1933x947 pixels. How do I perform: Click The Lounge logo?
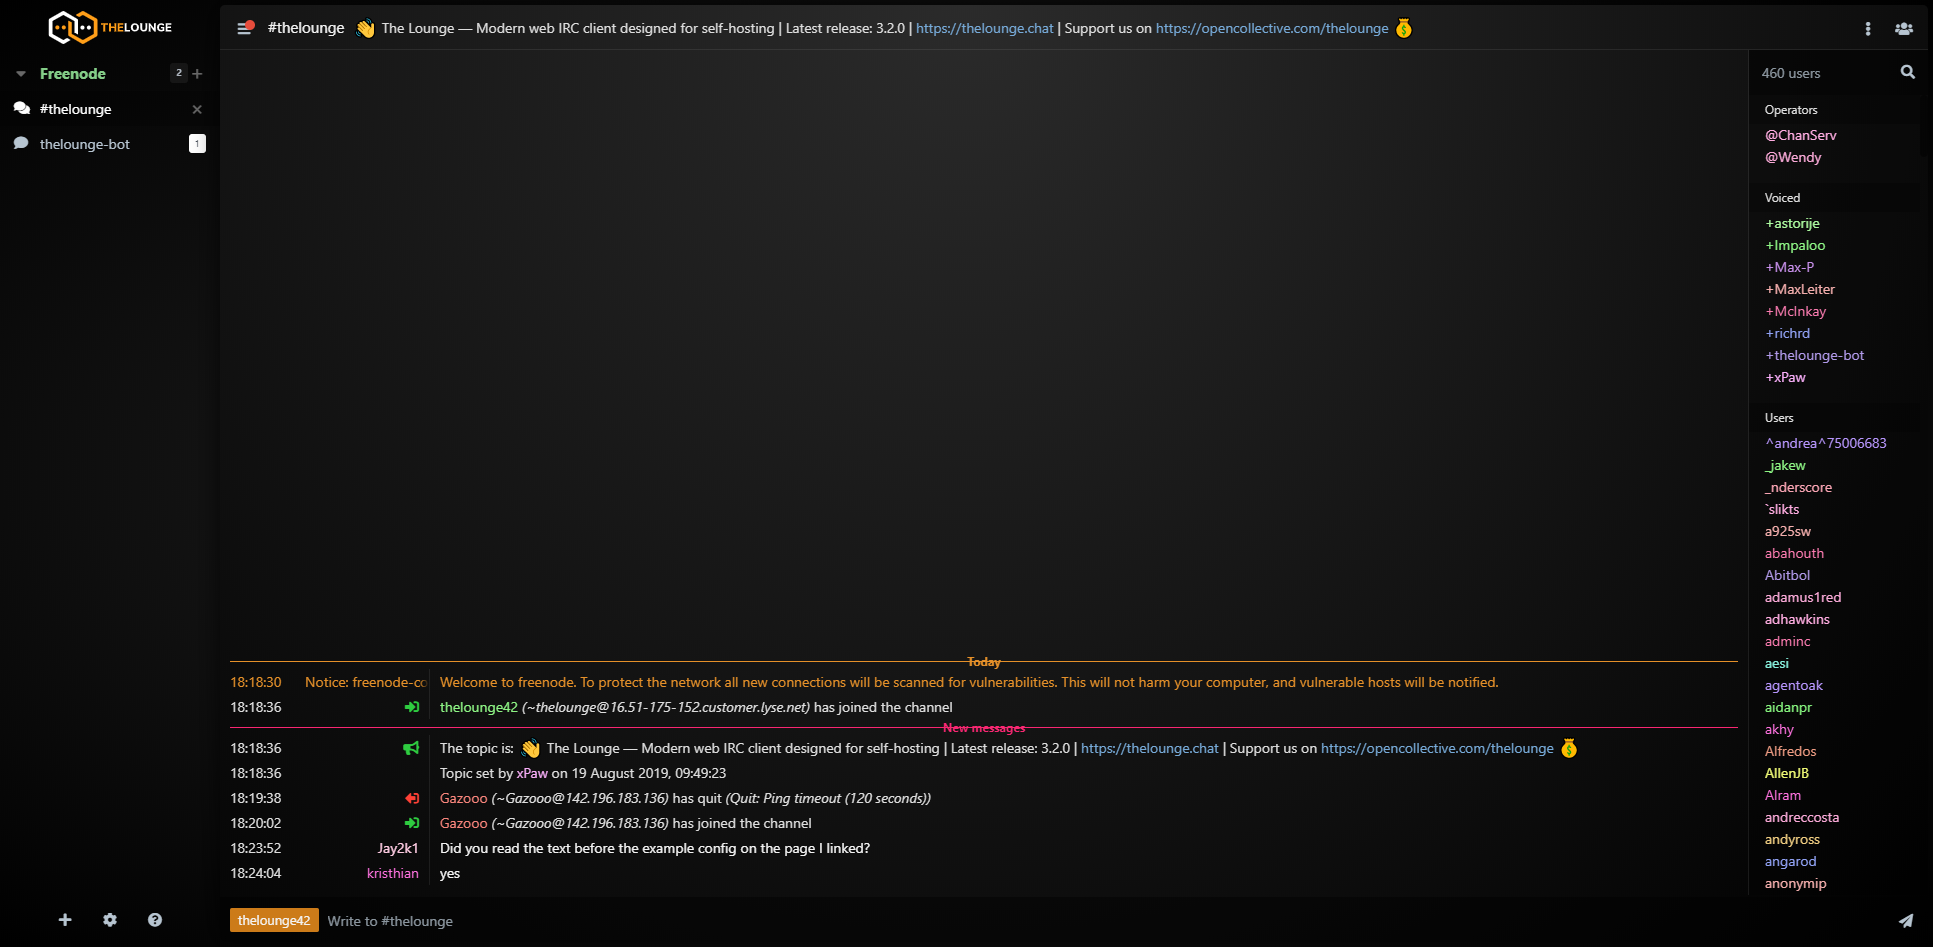[110, 27]
